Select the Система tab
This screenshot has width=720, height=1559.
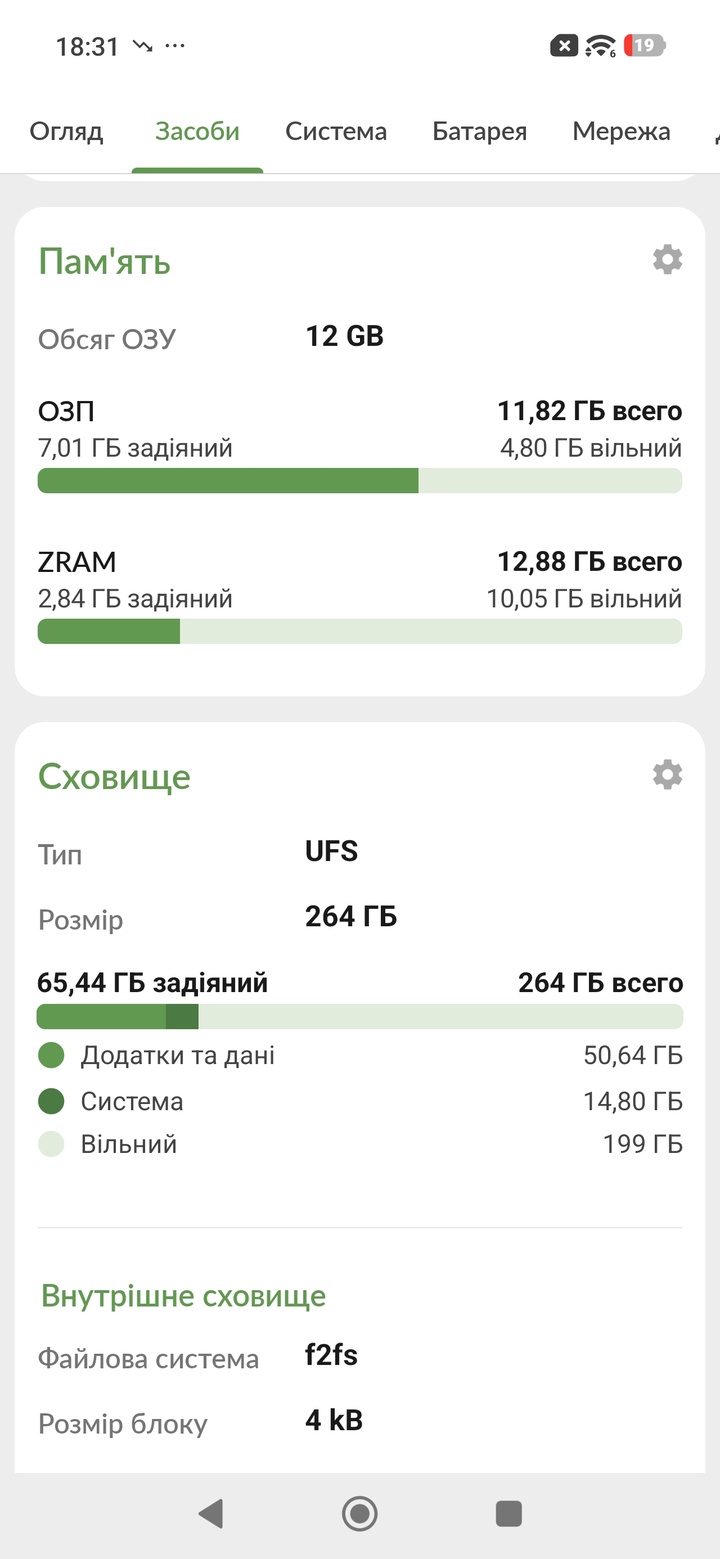[x=336, y=132]
